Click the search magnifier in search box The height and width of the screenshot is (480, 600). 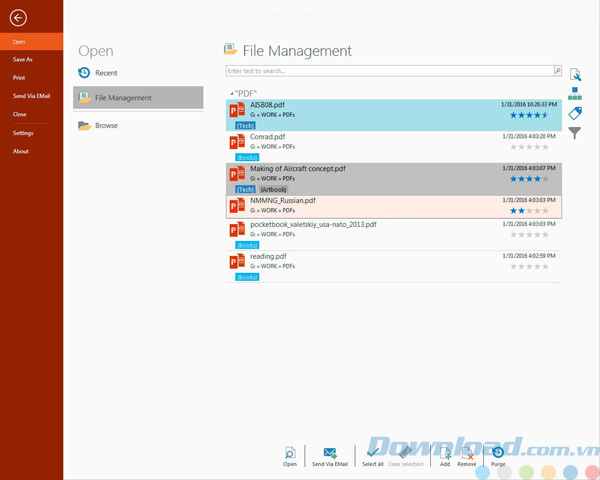pos(557,71)
